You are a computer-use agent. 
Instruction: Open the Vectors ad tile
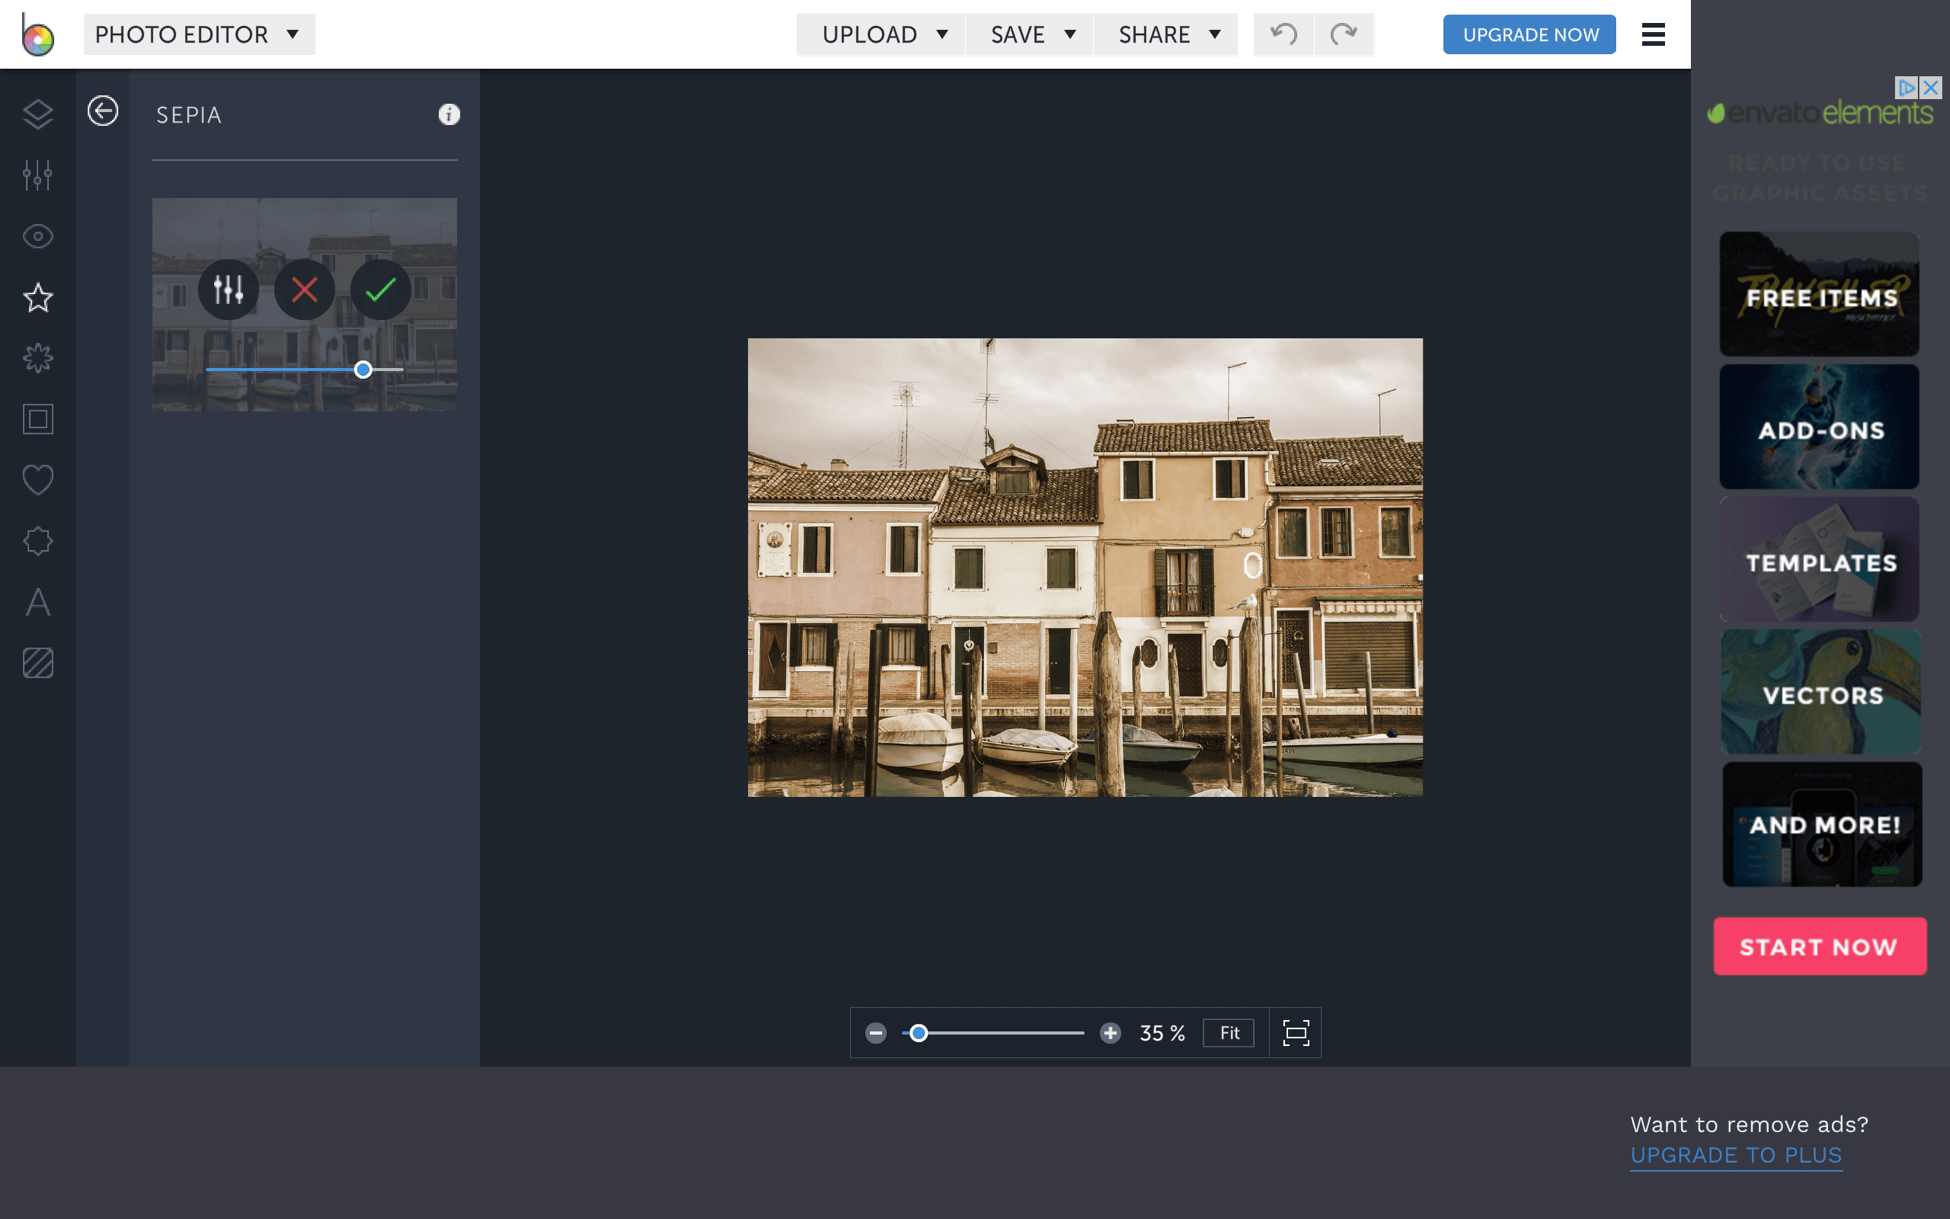(1820, 692)
